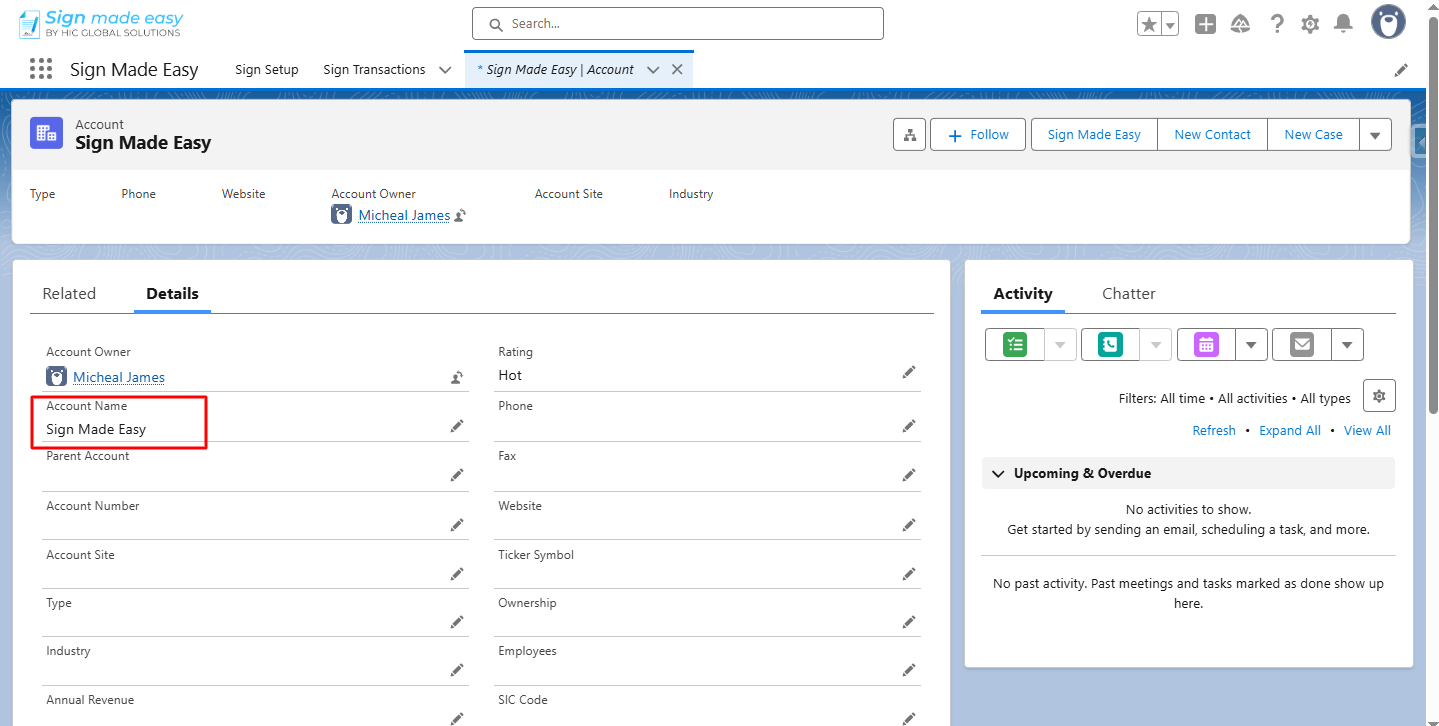
Task: Click the Follow button
Action: [977, 135]
